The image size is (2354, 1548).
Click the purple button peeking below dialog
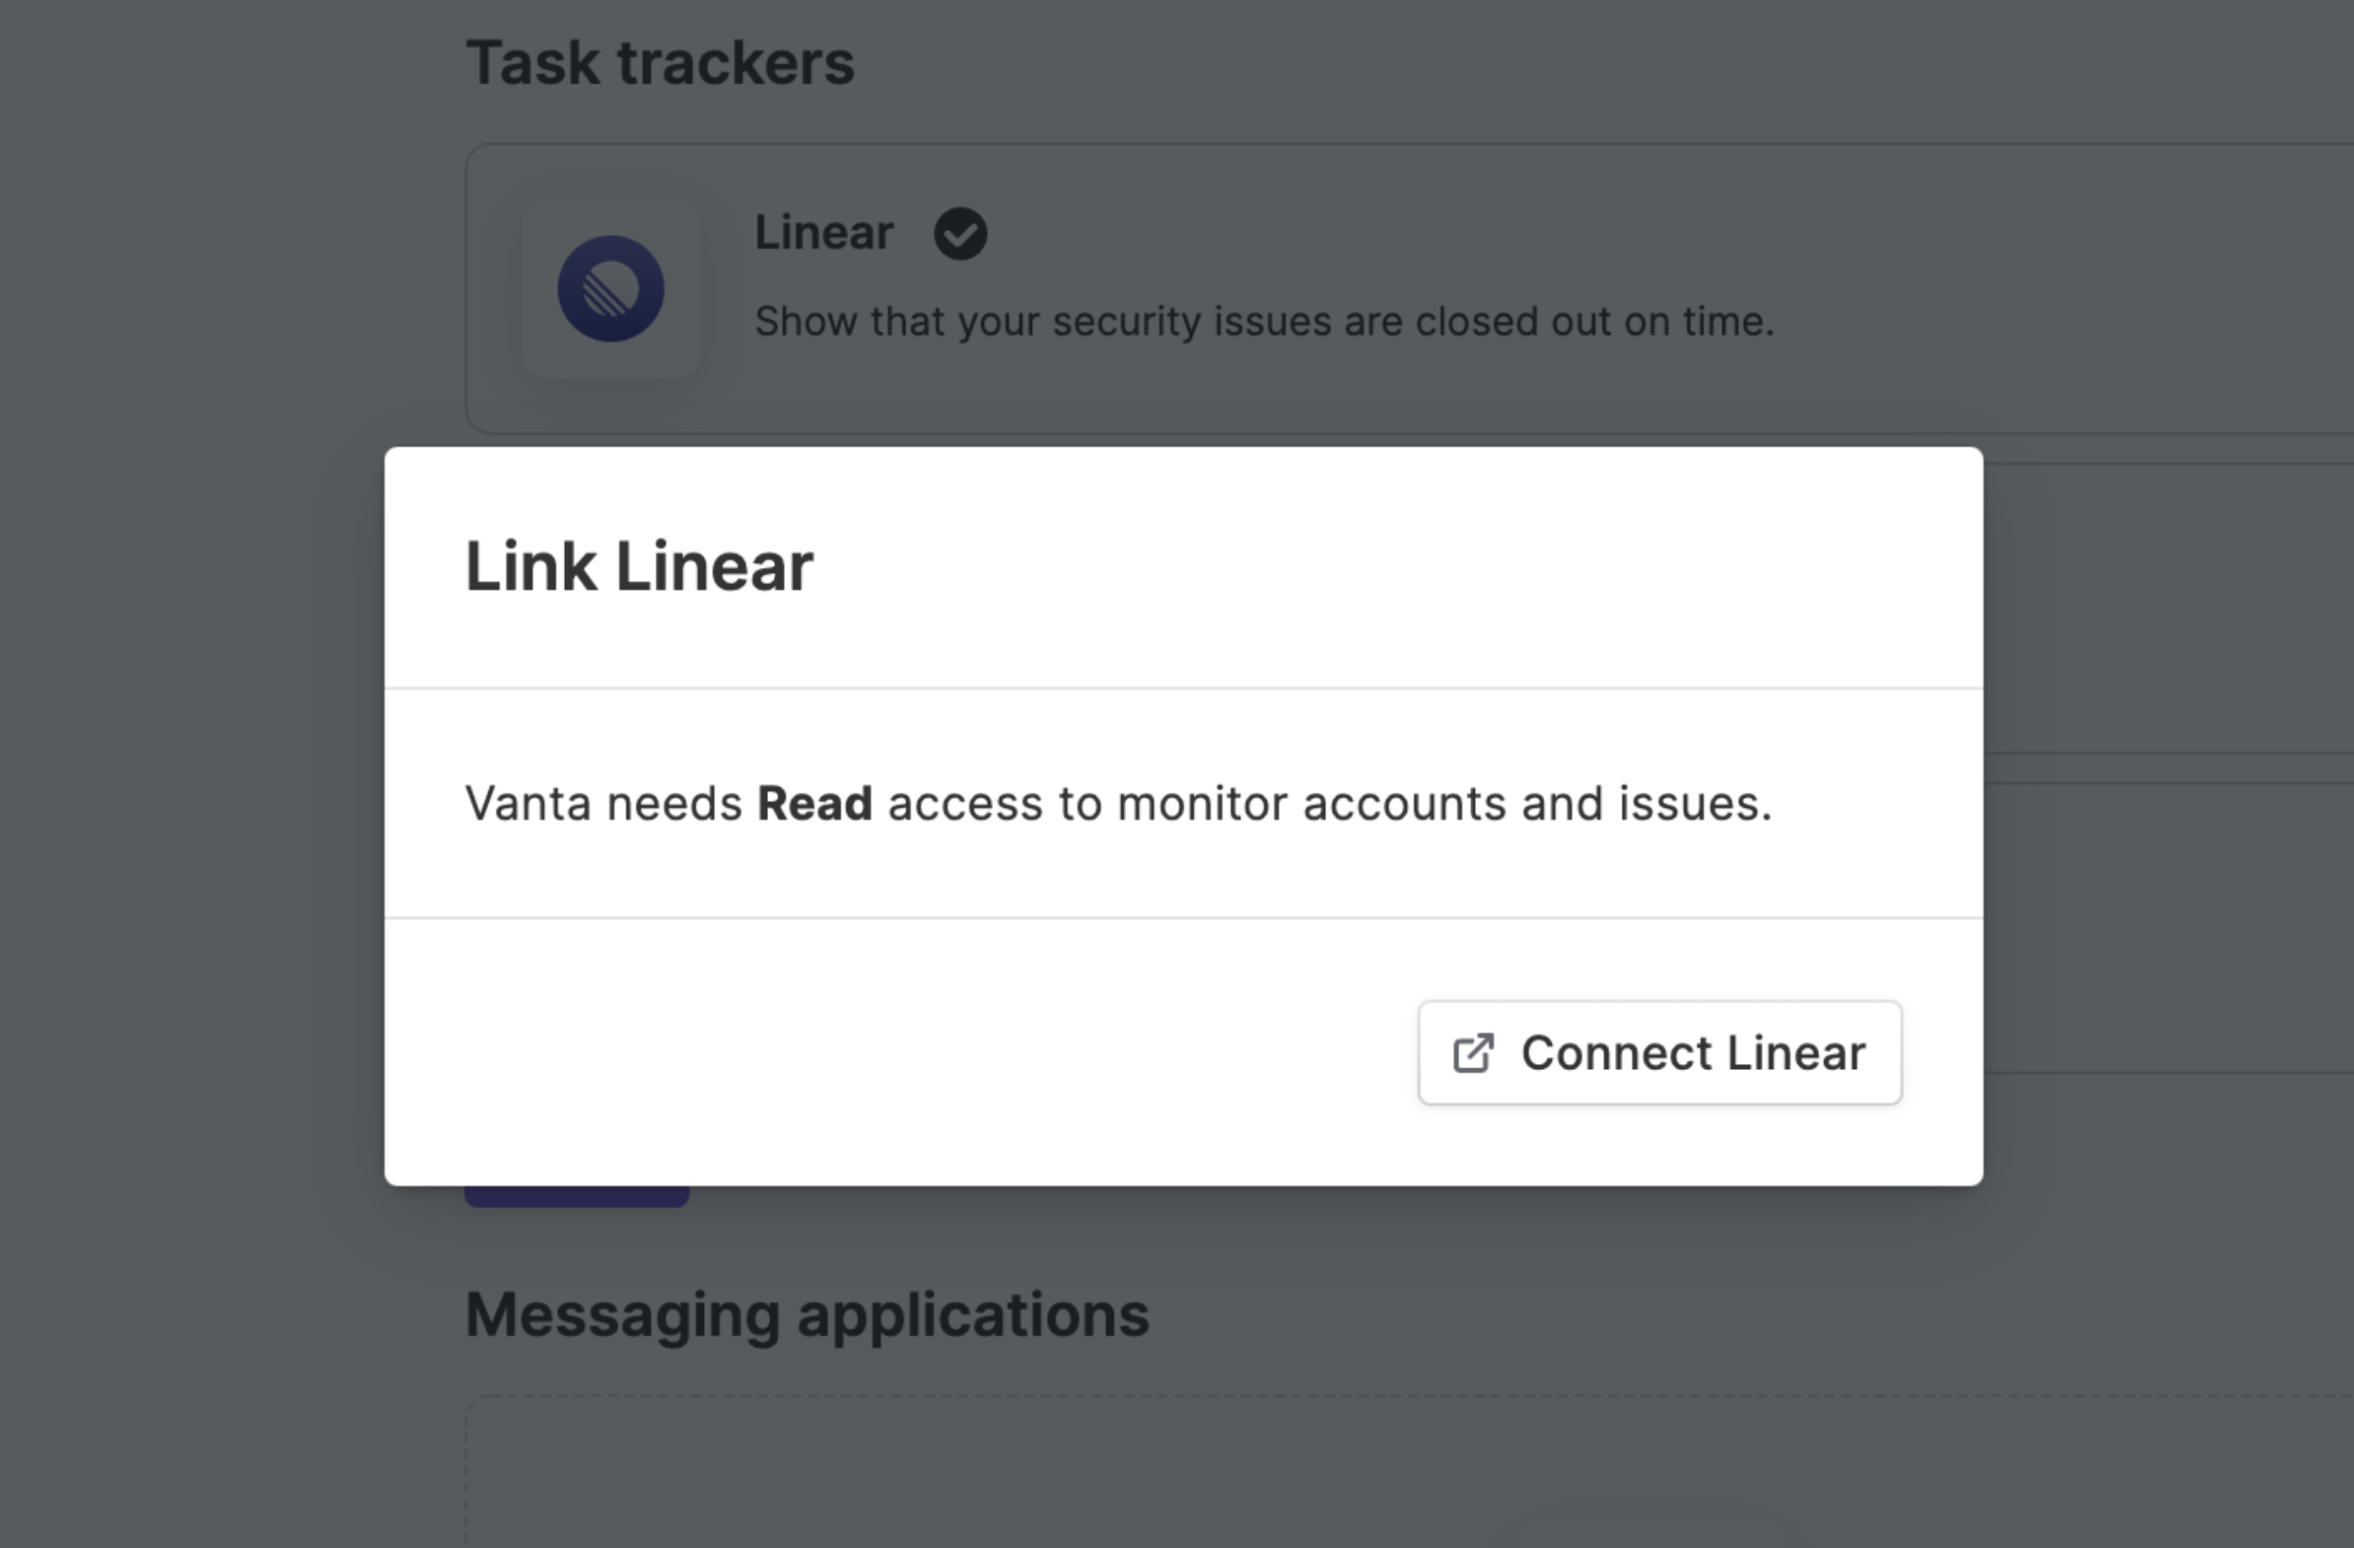point(577,1196)
